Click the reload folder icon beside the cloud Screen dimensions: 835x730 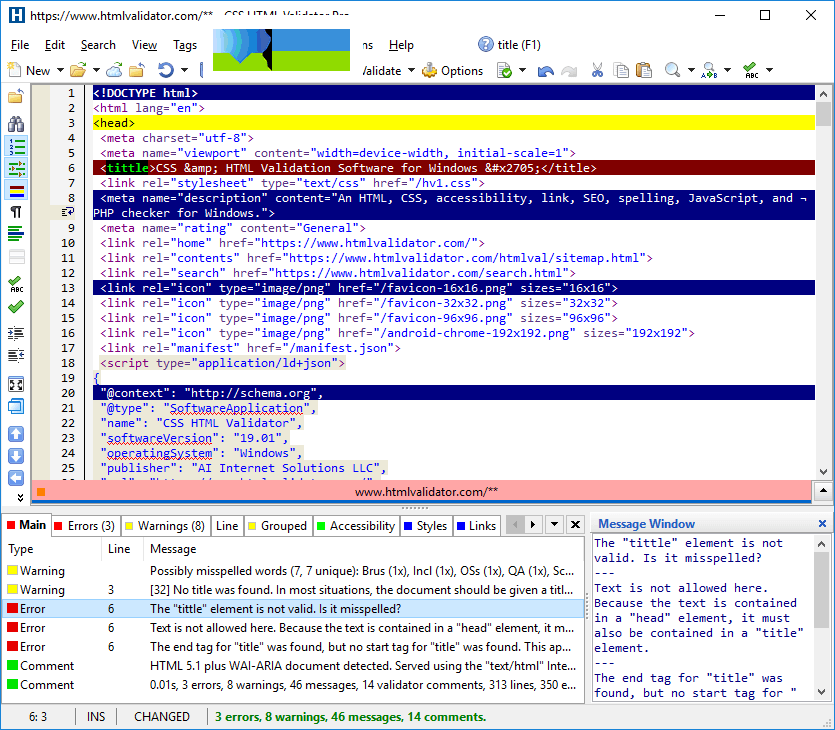[x=137, y=70]
